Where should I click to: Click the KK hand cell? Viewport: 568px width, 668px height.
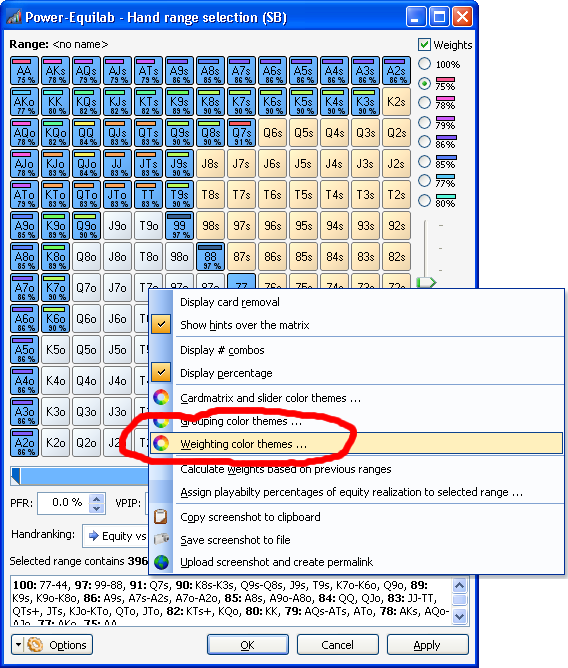pyautogui.click(x=55, y=102)
